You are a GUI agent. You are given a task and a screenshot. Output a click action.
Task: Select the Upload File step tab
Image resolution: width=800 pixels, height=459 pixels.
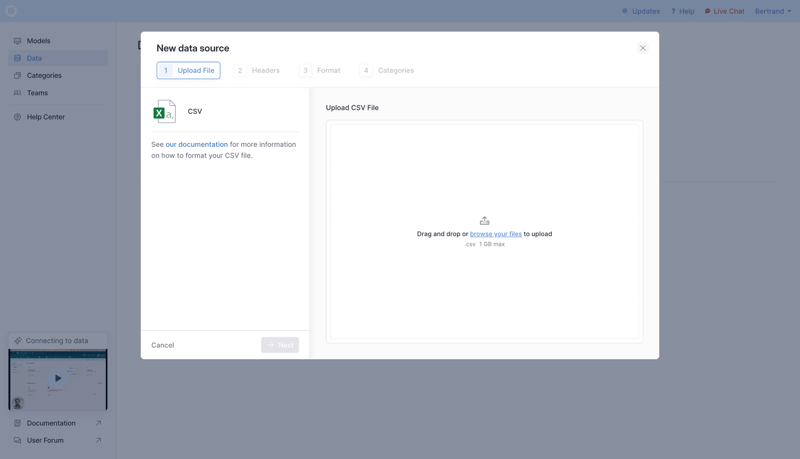[188, 71]
